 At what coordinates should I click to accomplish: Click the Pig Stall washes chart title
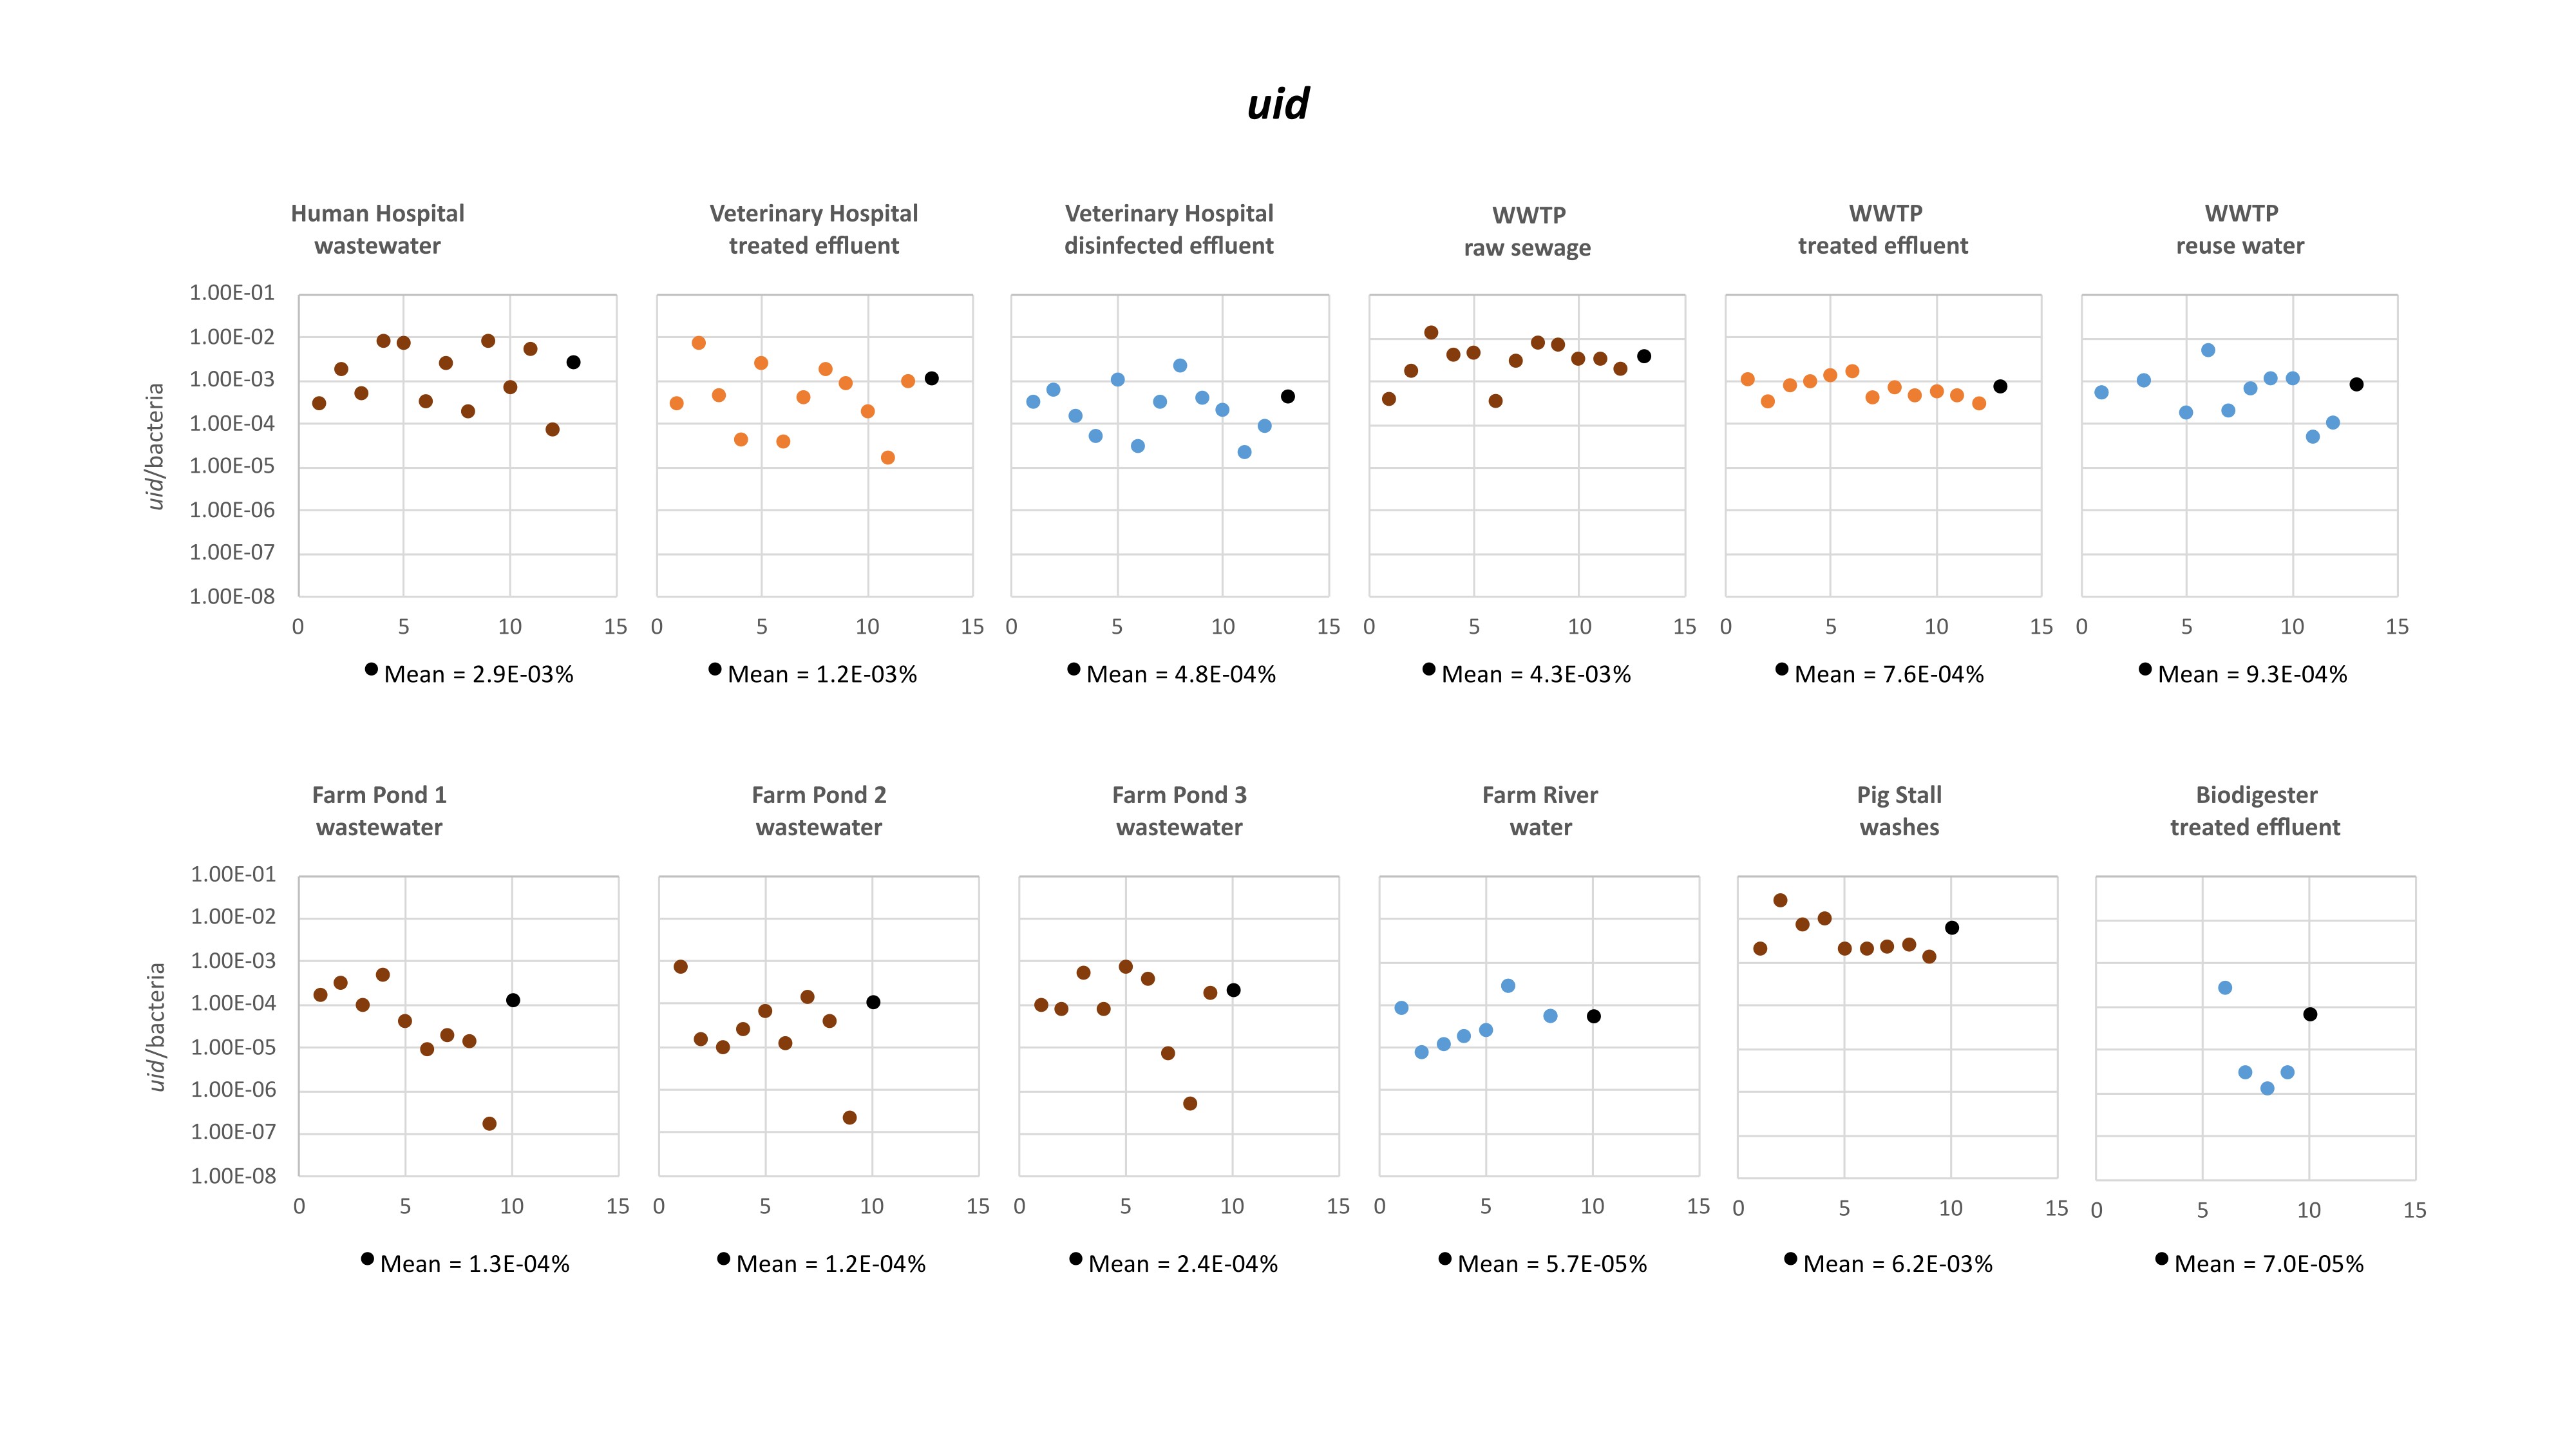point(1899,811)
